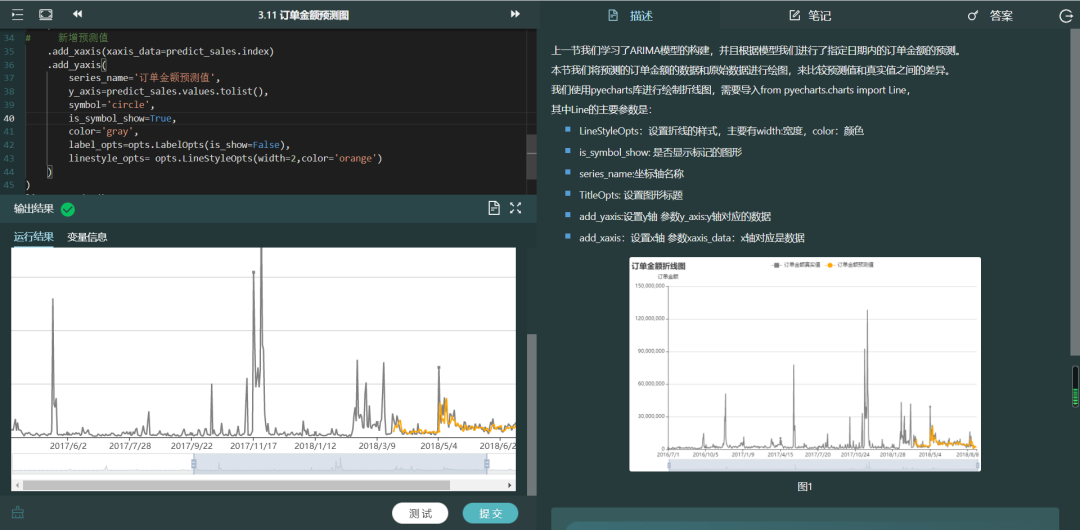Toggle 订单金额真实值 legend in example chart
The image size is (1080, 530).
pyautogui.click(x=797, y=265)
